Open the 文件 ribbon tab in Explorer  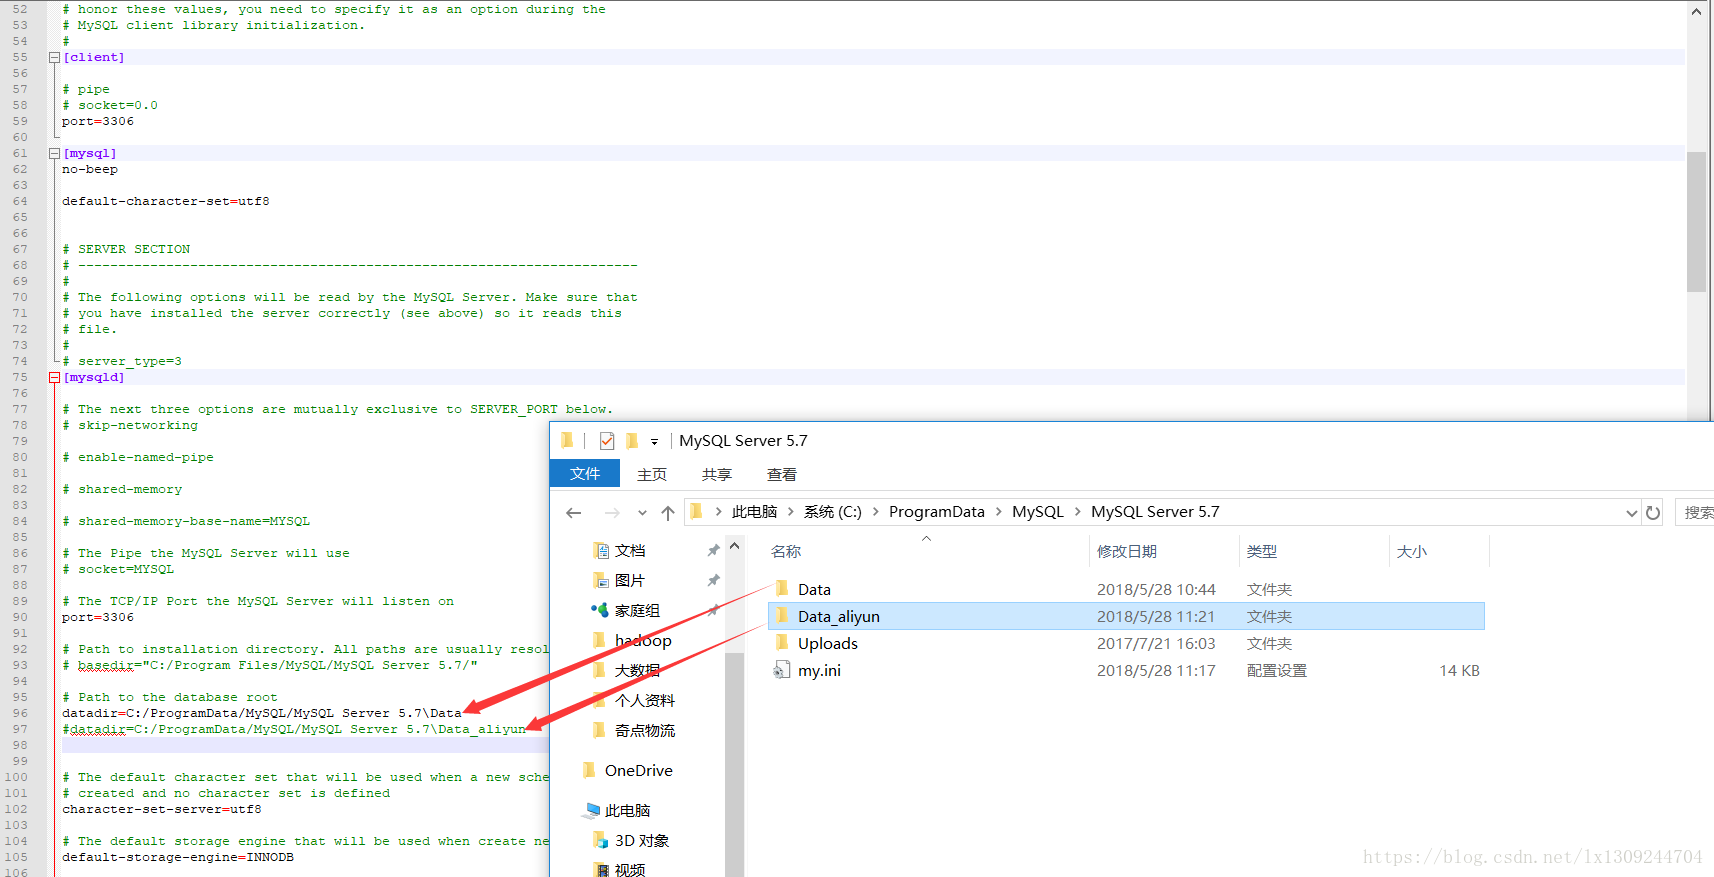click(585, 474)
